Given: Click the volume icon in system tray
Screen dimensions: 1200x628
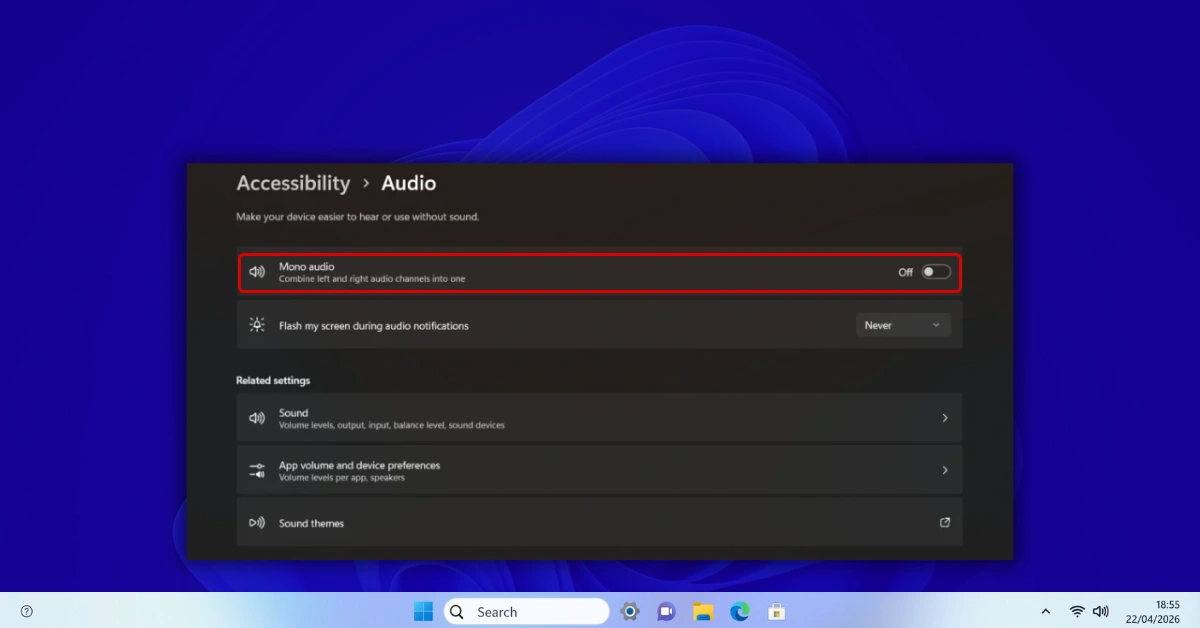Looking at the screenshot, I should pyautogui.click(x=1101, y=610).
